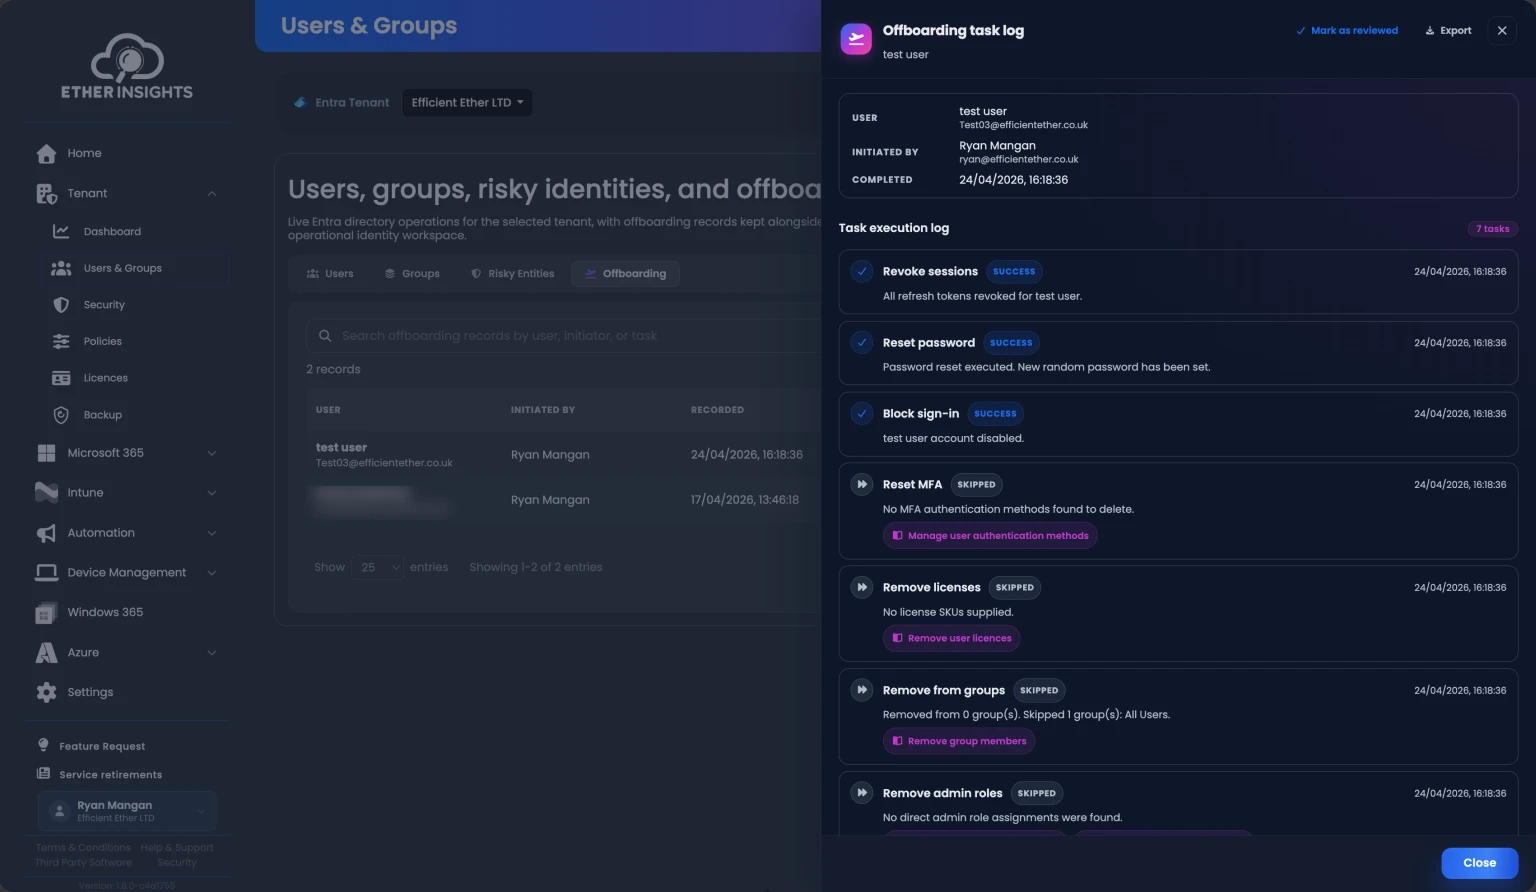Open the entries per page dropdown showing 25
The image size is (1536, 892).
tap(377, 567)
